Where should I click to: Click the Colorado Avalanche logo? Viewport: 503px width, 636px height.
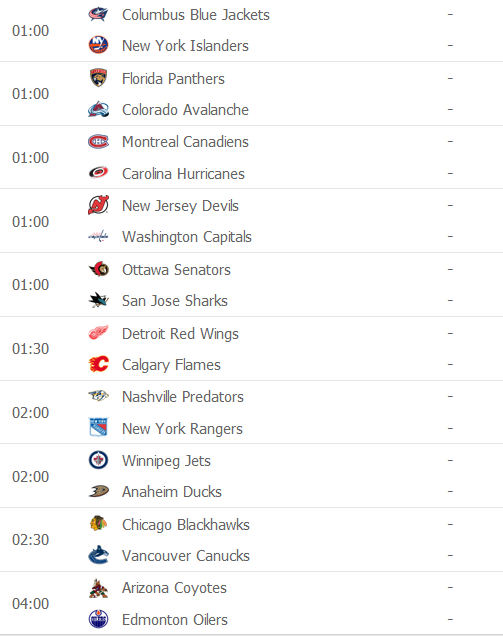pyautogui.click(x=98, y=109)
